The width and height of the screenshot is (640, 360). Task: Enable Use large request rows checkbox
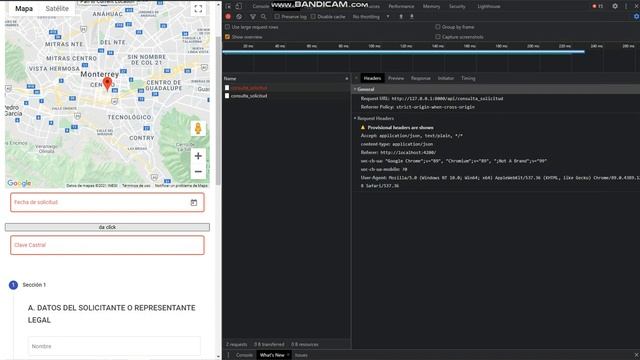[x=227, y=27]
